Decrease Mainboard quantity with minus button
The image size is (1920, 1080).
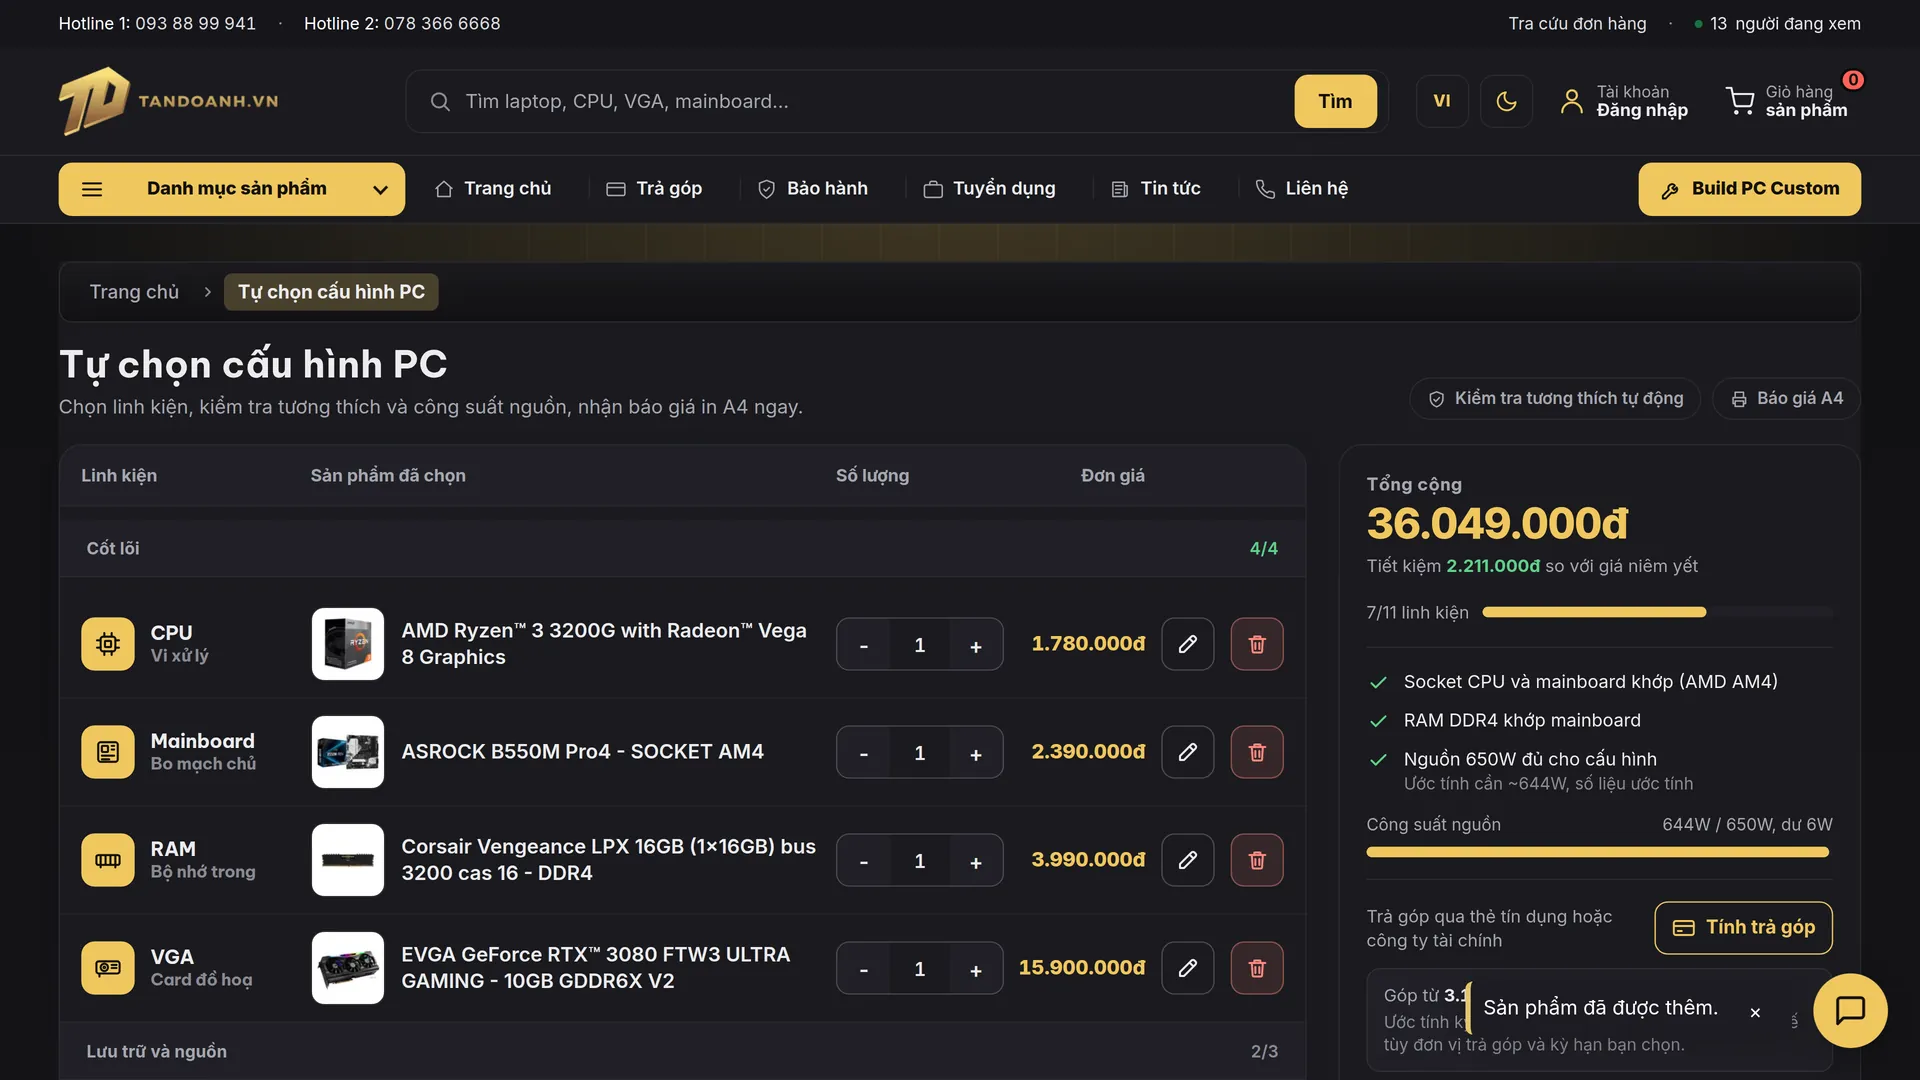864,753
